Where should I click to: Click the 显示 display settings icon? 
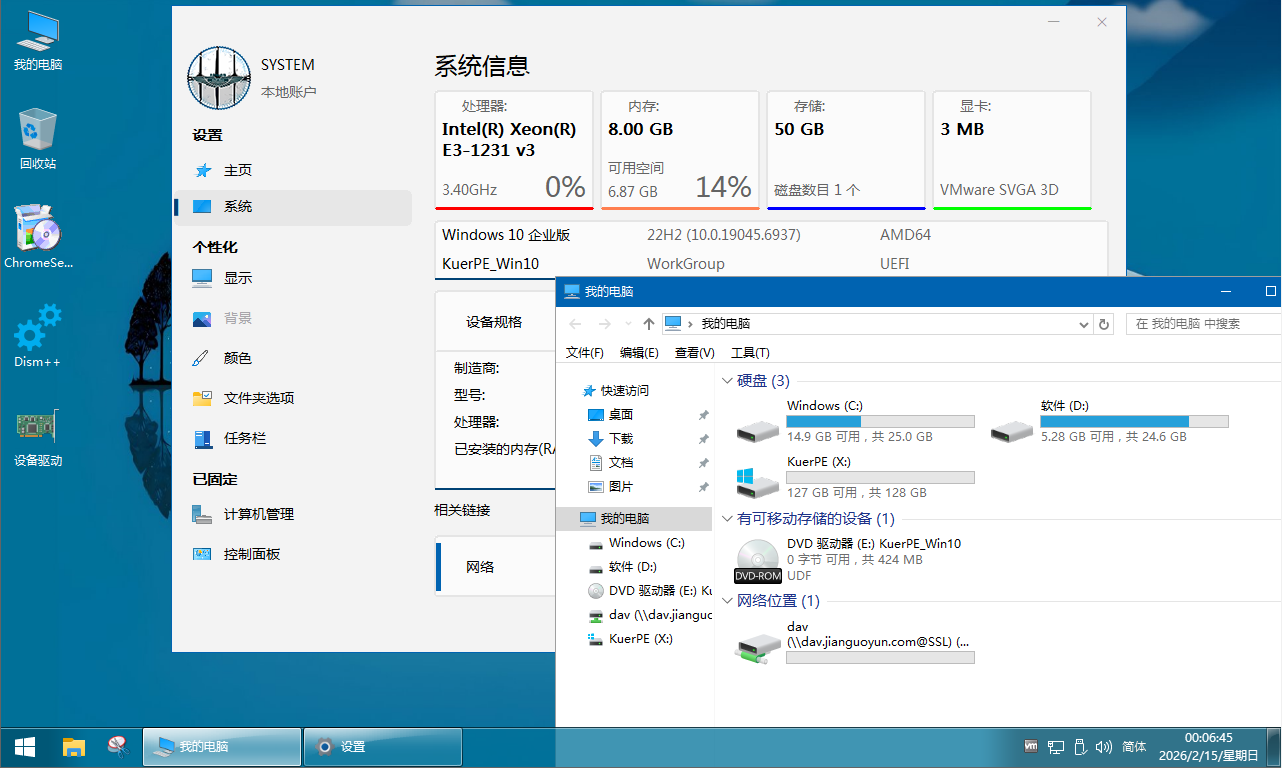[202, 278]
